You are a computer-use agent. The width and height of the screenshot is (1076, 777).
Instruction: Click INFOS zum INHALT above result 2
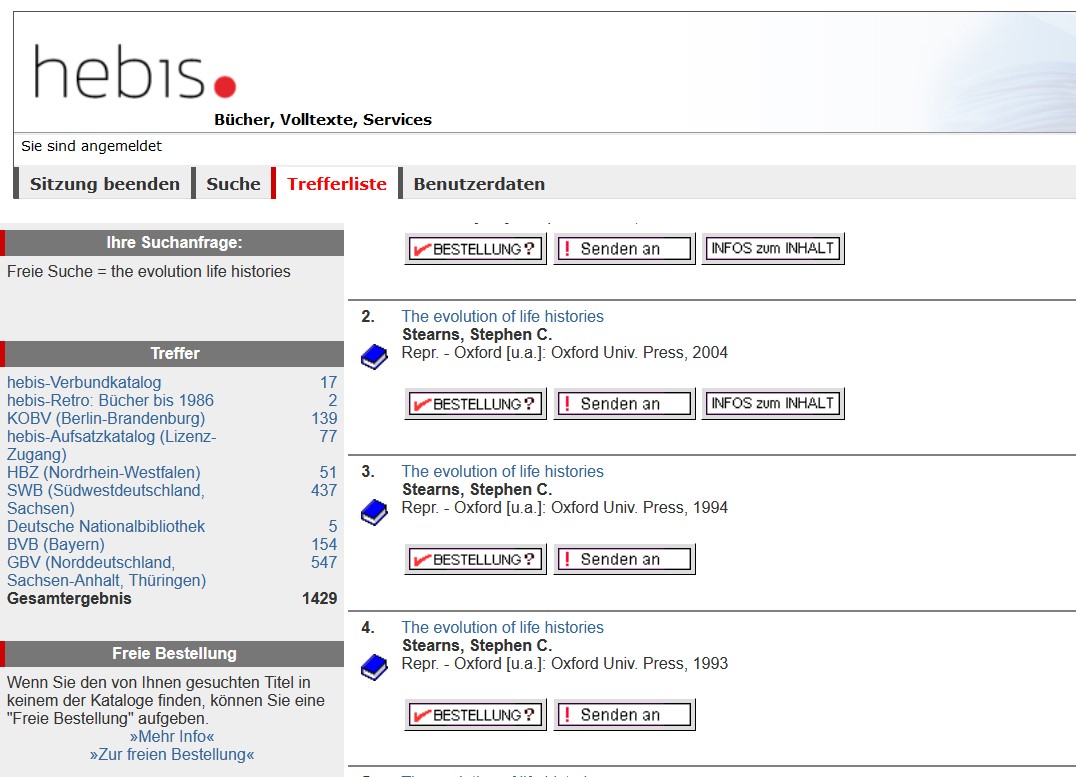point(773,248)
